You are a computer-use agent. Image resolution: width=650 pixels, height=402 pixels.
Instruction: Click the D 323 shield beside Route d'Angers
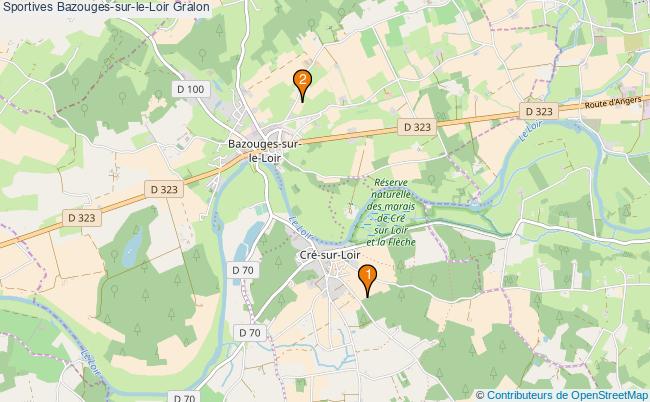[x=539, y=111]
